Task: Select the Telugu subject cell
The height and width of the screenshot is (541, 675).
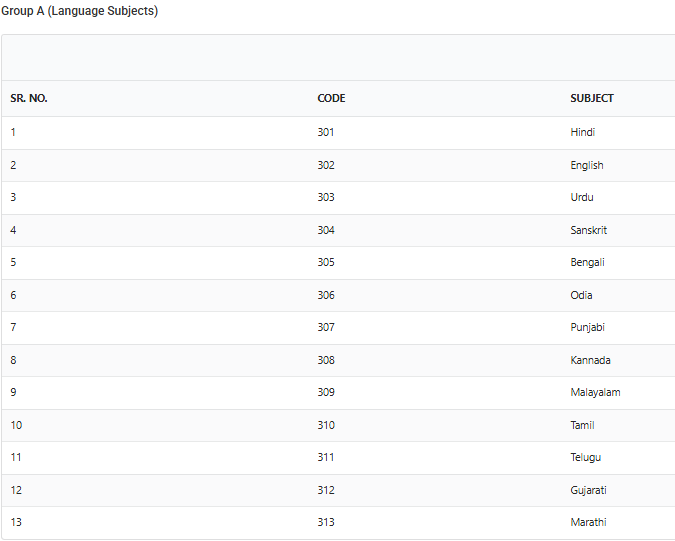Action: 585,458
